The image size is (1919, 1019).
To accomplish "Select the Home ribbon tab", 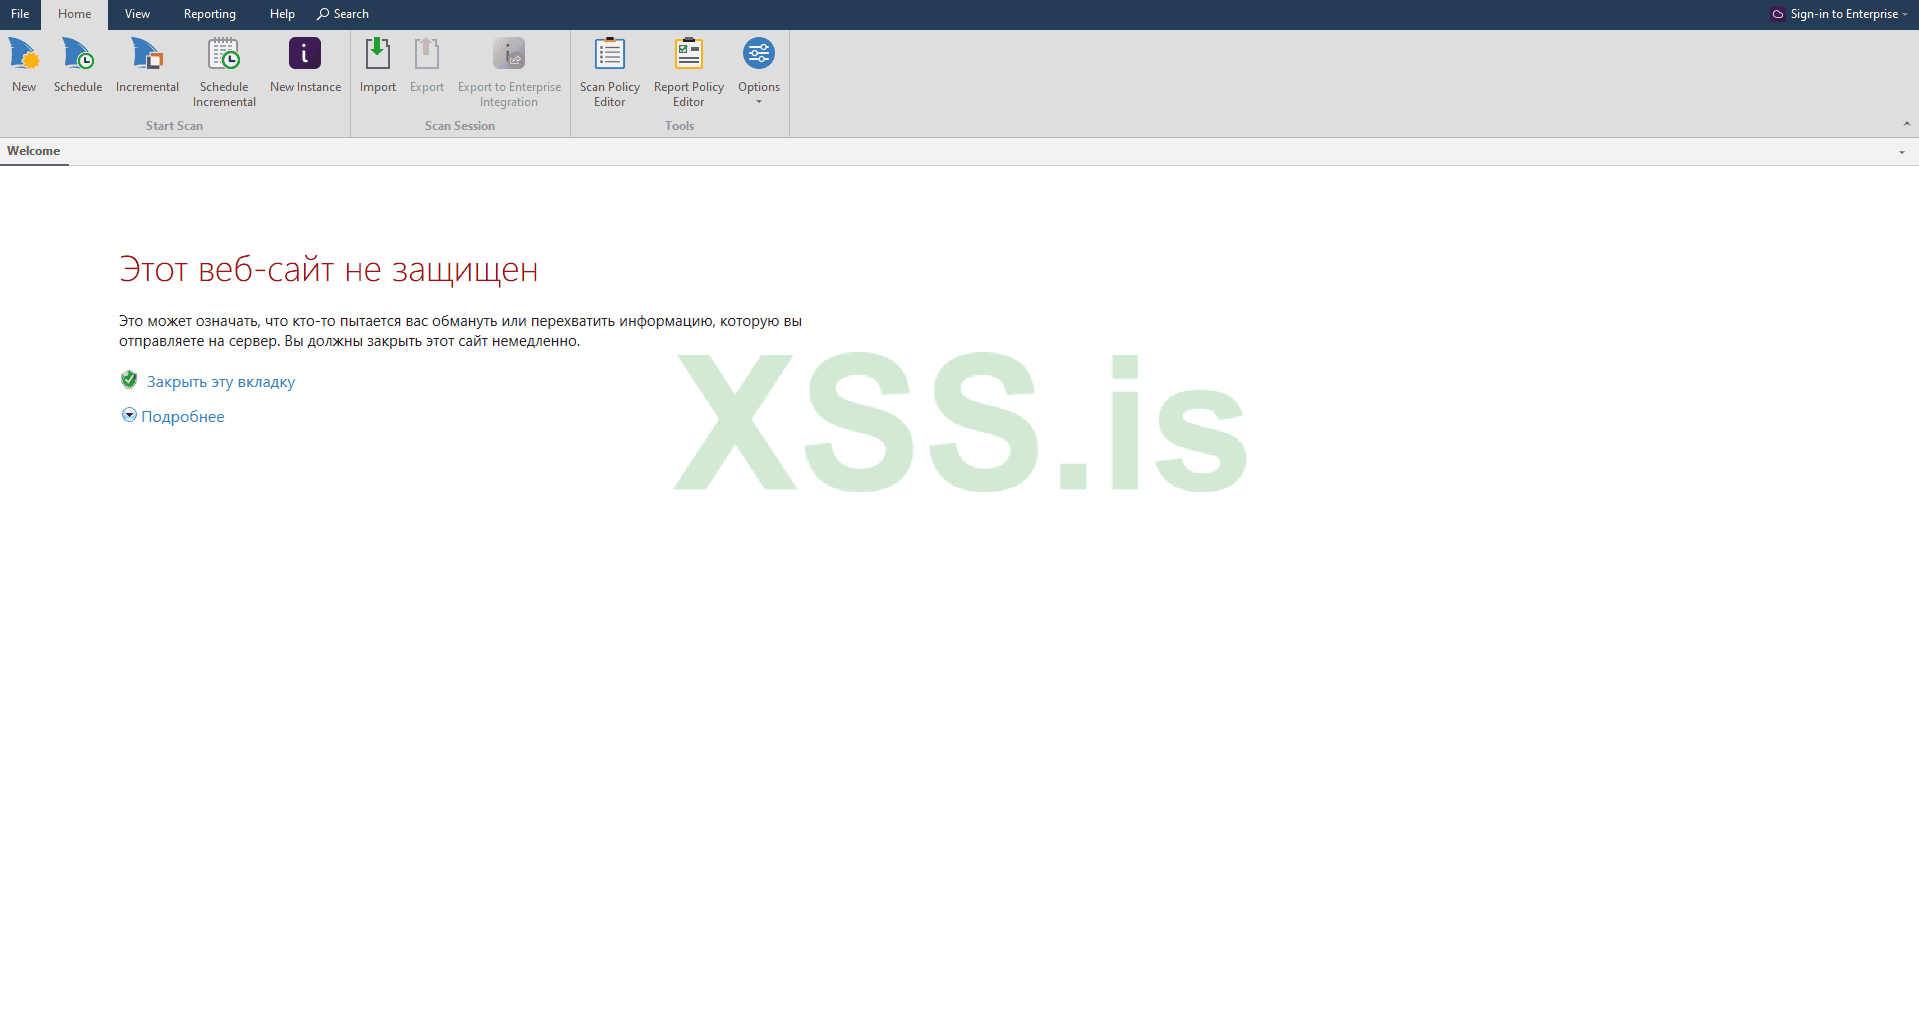I will click(74, 14).
